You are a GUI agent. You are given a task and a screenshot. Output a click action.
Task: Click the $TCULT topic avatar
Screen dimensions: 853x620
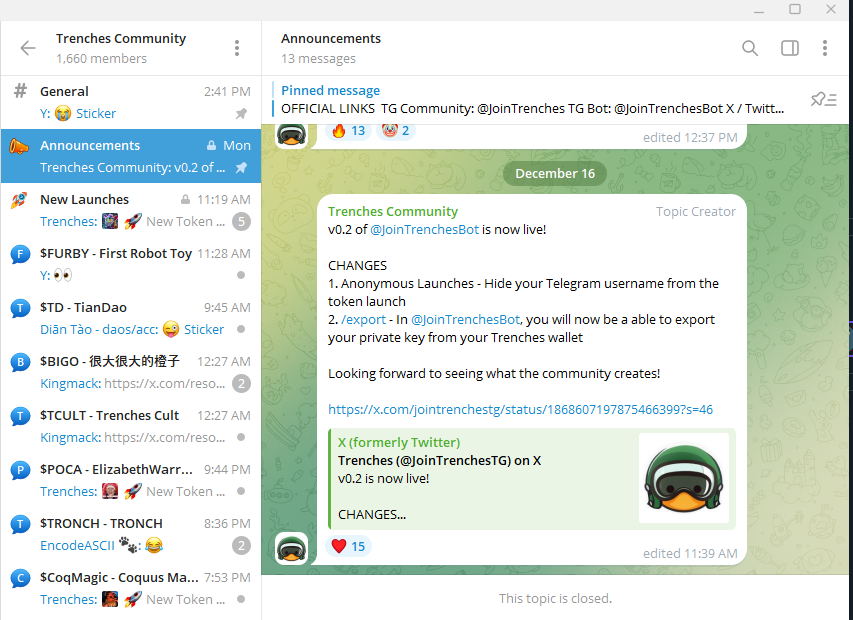[20, 416]
